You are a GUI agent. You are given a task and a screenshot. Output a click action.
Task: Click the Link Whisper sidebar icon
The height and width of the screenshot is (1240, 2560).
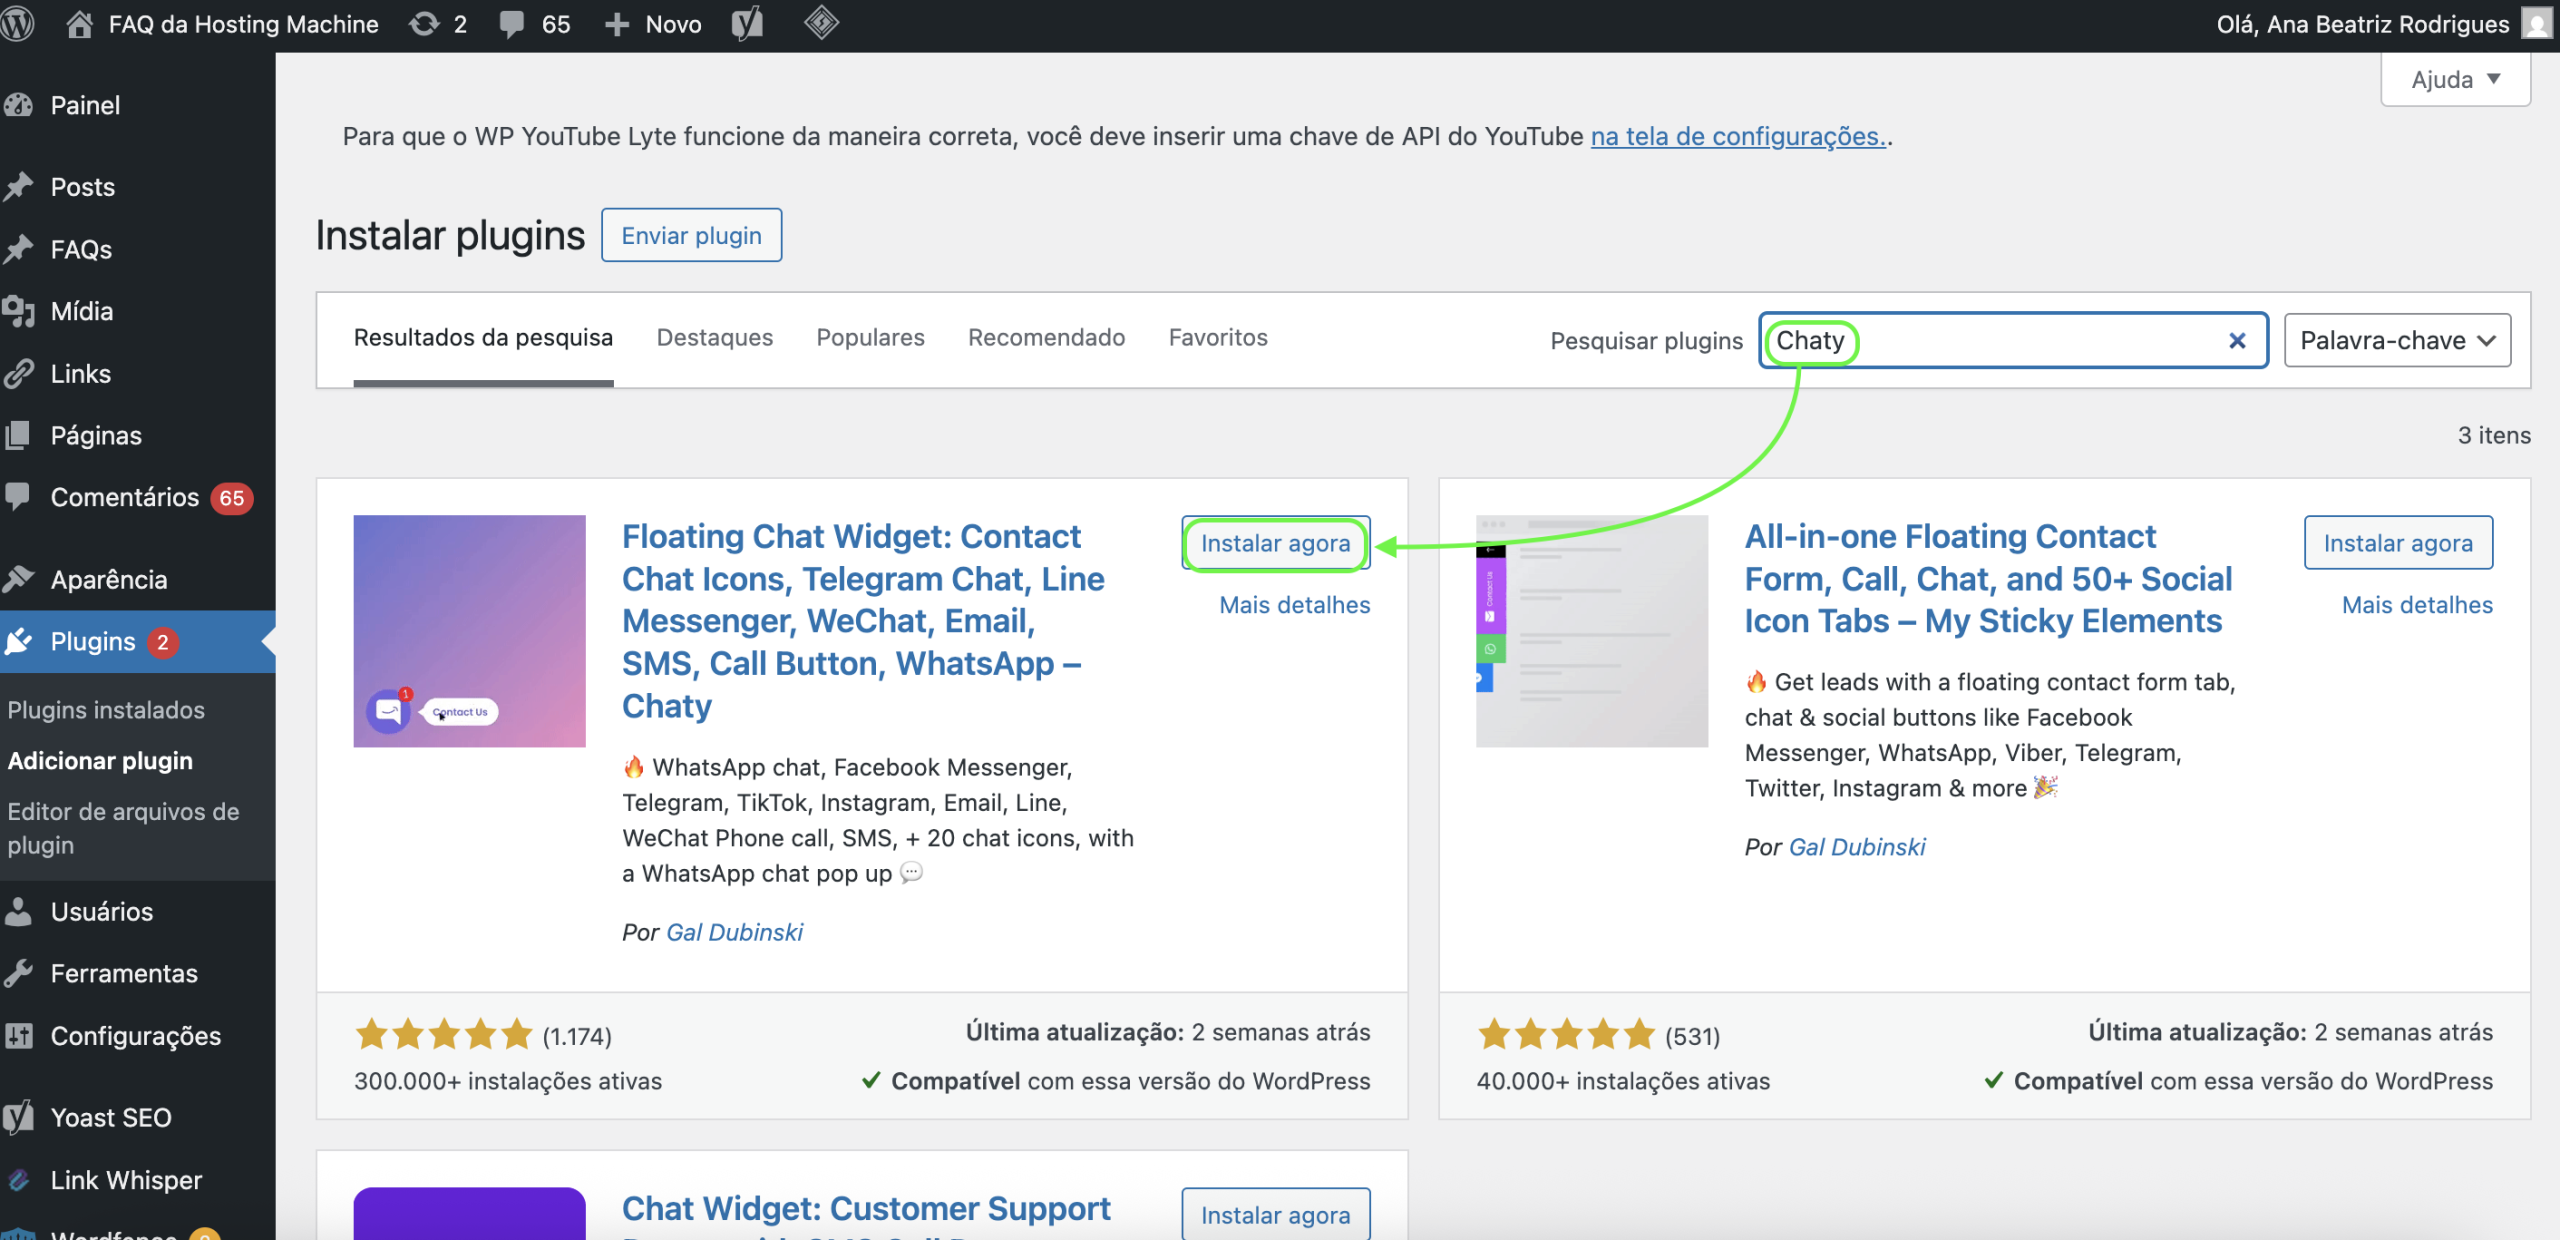tap(18, 1180)
